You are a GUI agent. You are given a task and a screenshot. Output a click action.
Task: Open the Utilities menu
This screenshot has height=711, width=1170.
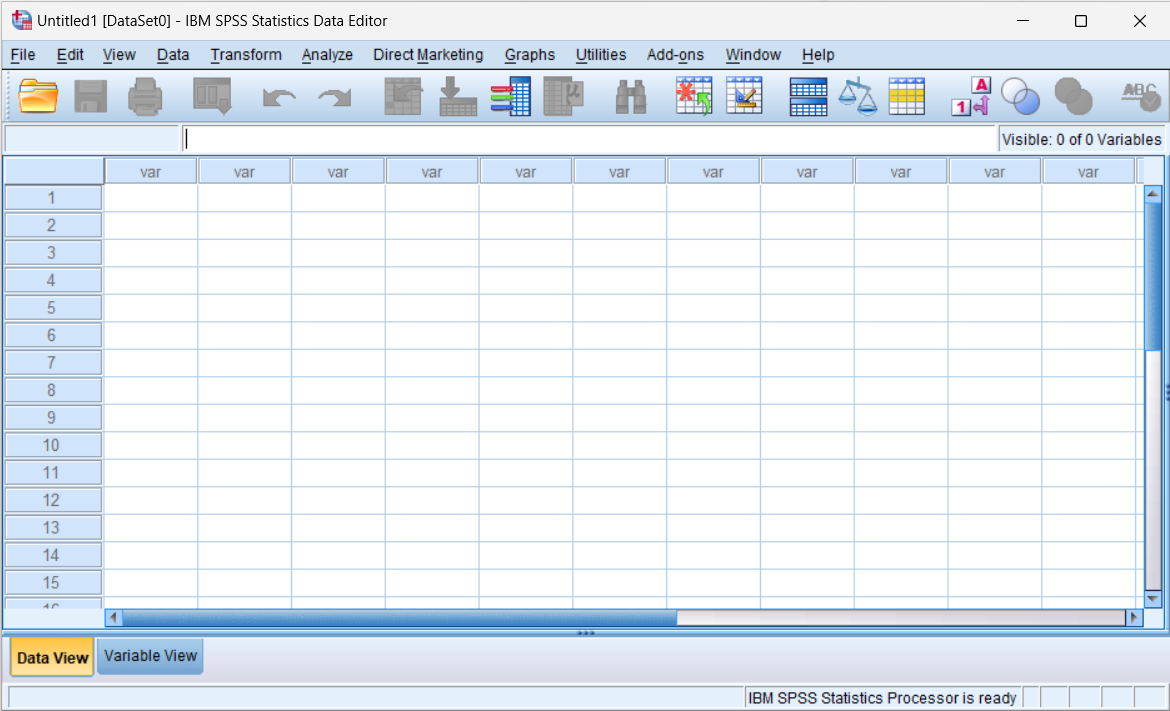(600, 55)
